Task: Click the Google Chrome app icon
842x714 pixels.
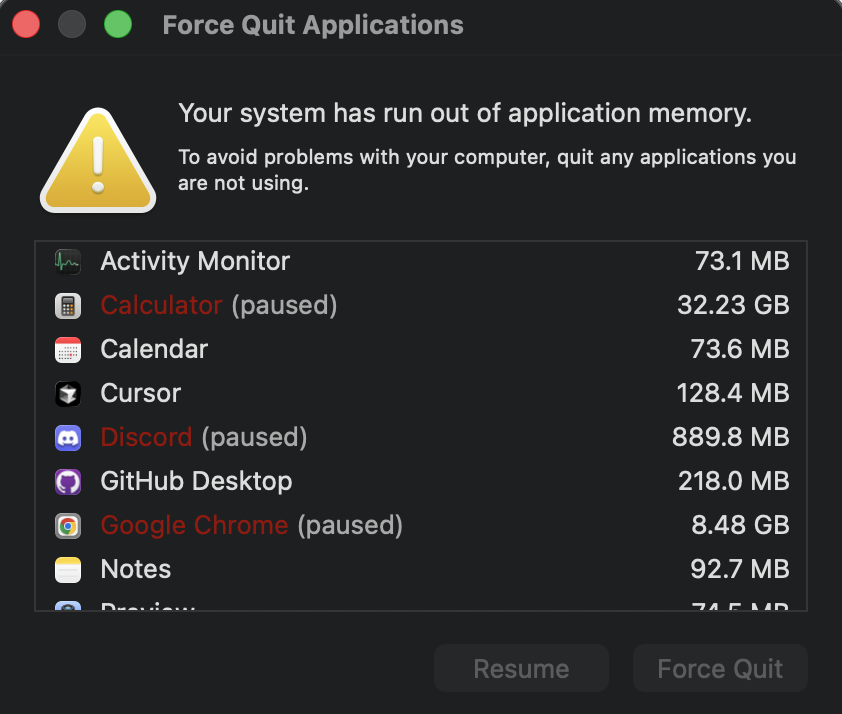Action: tap(68, 525)
